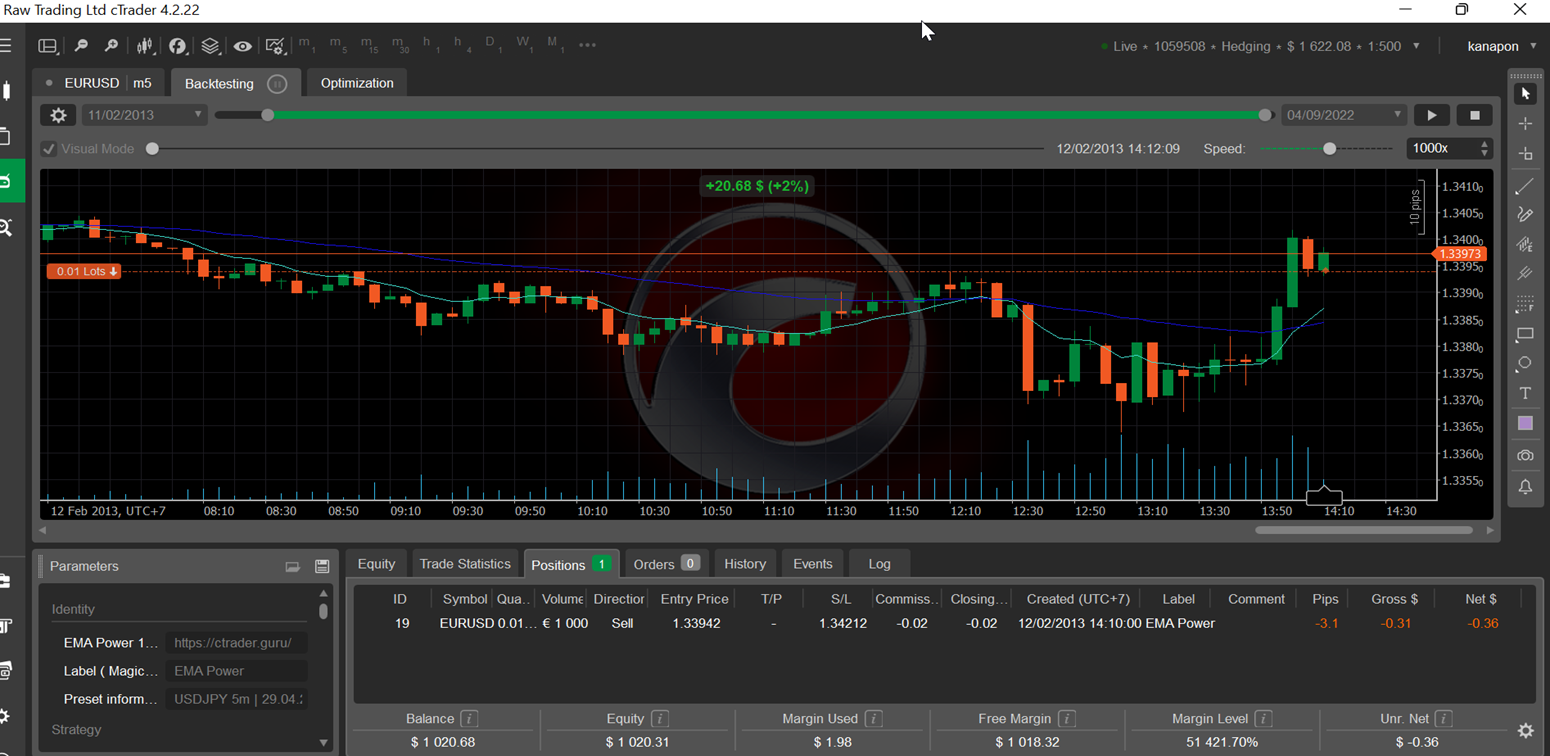Open the end date 04/09/2022 dropdown
This screenshot has width=1550, height=756.
click(x=1344, y=115)
